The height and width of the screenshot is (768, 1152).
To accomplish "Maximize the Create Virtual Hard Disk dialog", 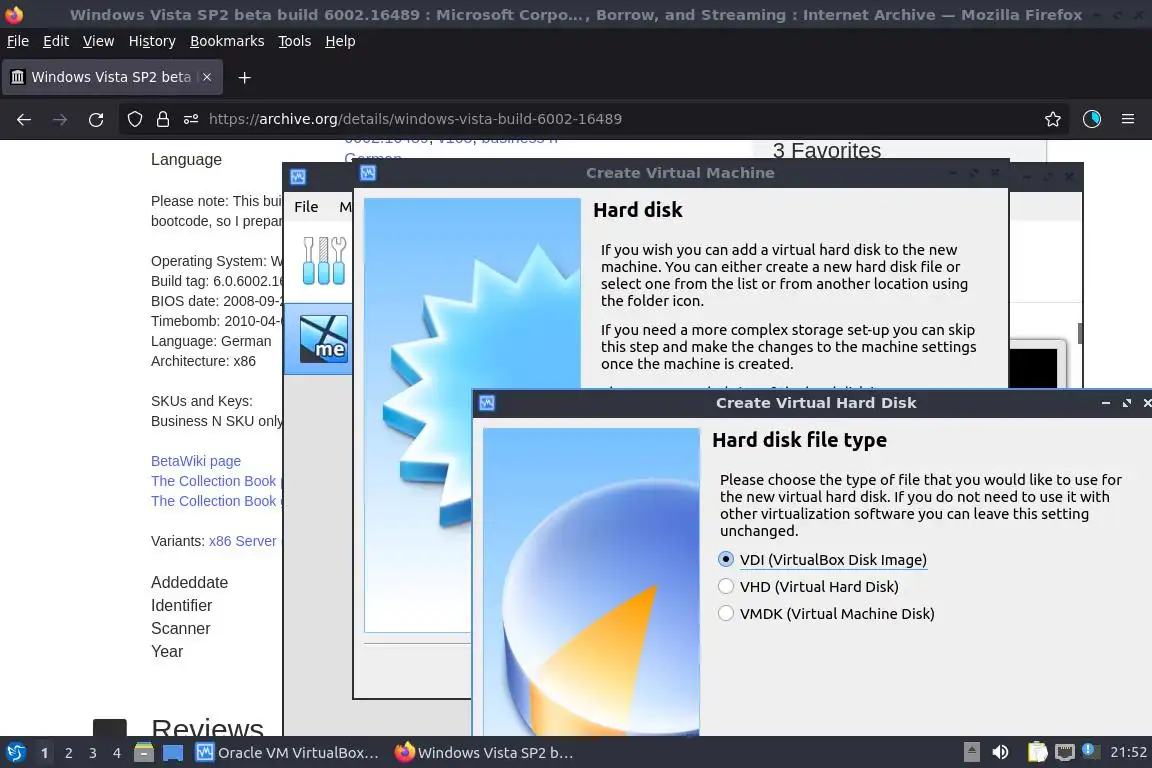I will (1127, 403).
